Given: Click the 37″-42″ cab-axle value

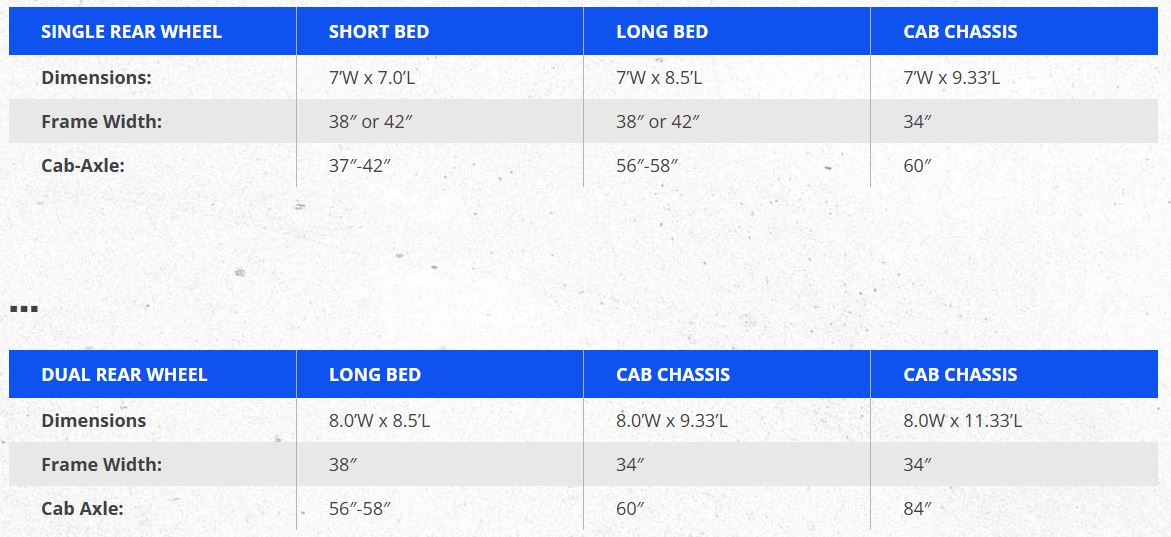Looking at the screenshot, I should click(x=359, y=165).
